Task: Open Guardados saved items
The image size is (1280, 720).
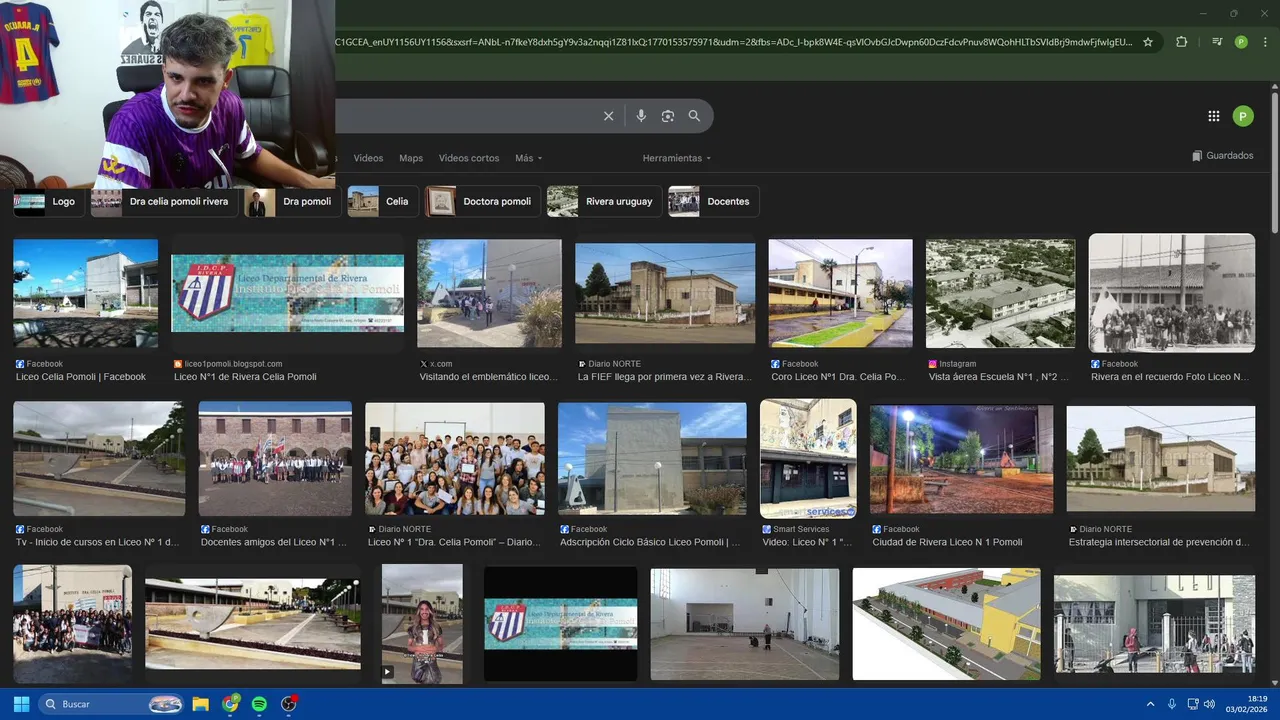Action: [x=1222, y=156]
